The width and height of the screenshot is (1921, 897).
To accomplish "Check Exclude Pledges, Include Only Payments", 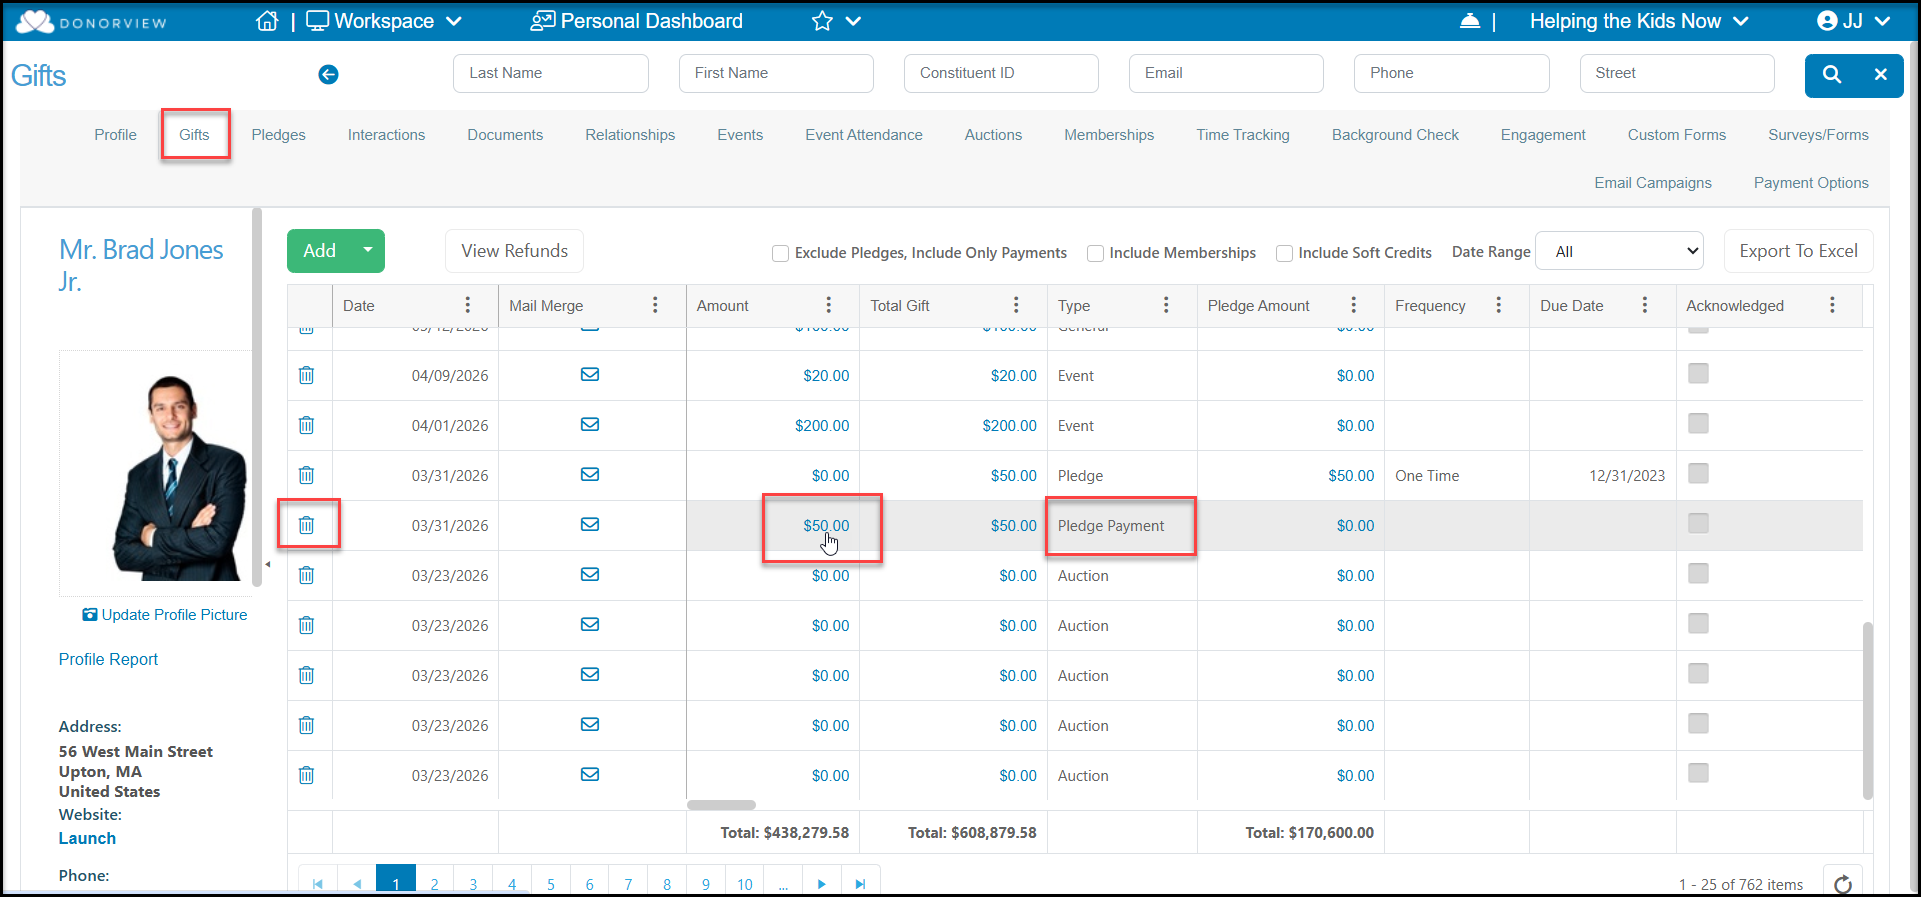I will click(780, 253).
